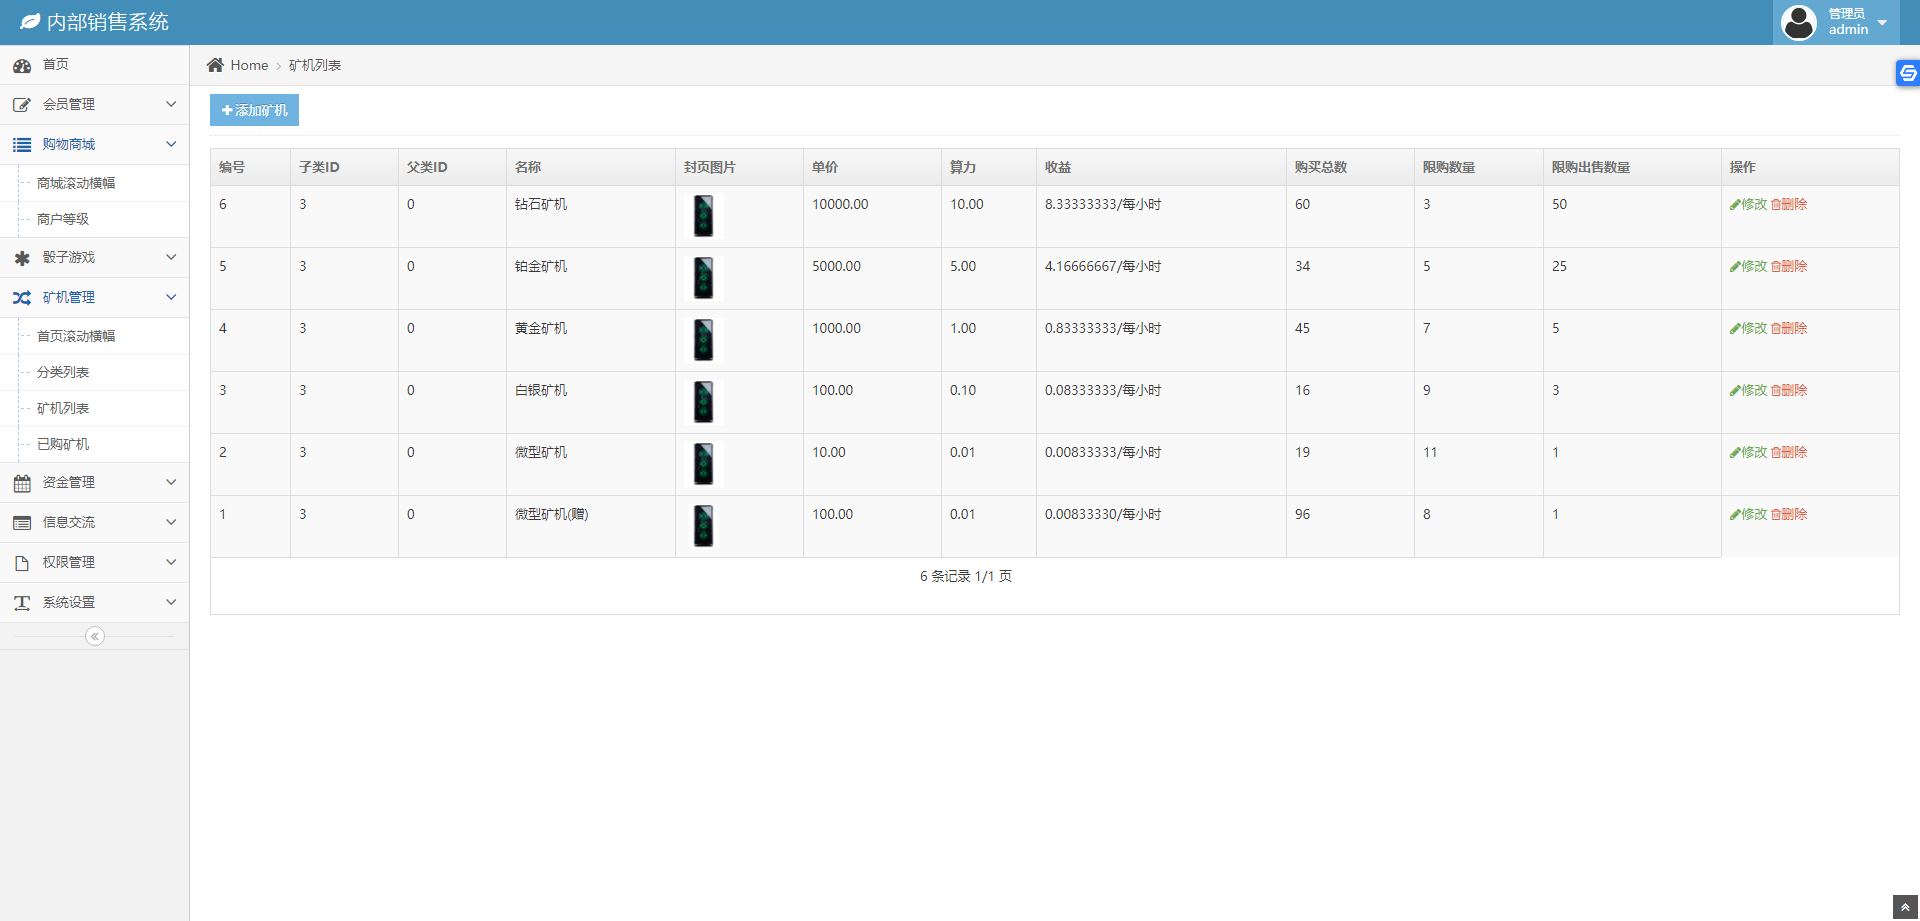Expand the 会员管理 menu chevron
The image size is (1920, 921).
(x=171, y=104)
